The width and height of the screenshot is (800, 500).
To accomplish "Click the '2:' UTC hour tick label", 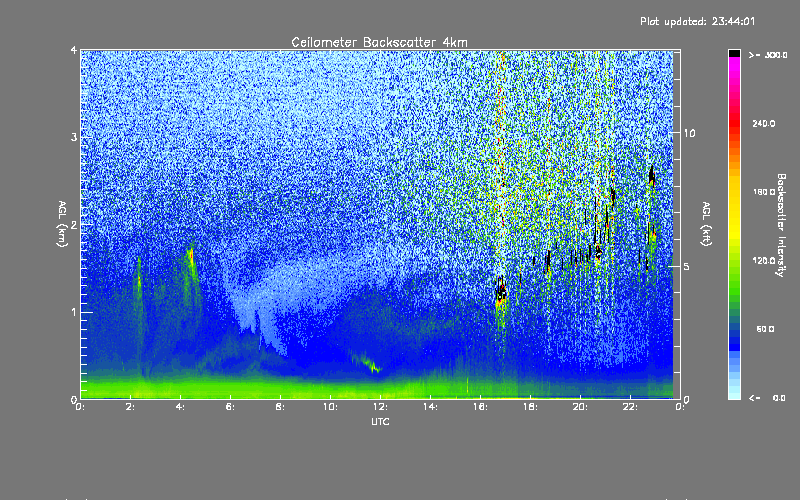I will point(130,407).
